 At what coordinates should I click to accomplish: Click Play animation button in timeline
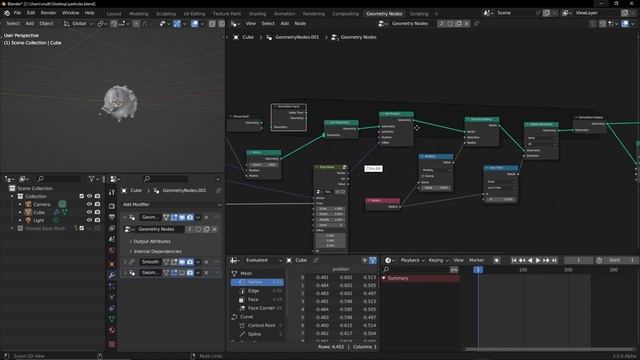tap(538, 260)
